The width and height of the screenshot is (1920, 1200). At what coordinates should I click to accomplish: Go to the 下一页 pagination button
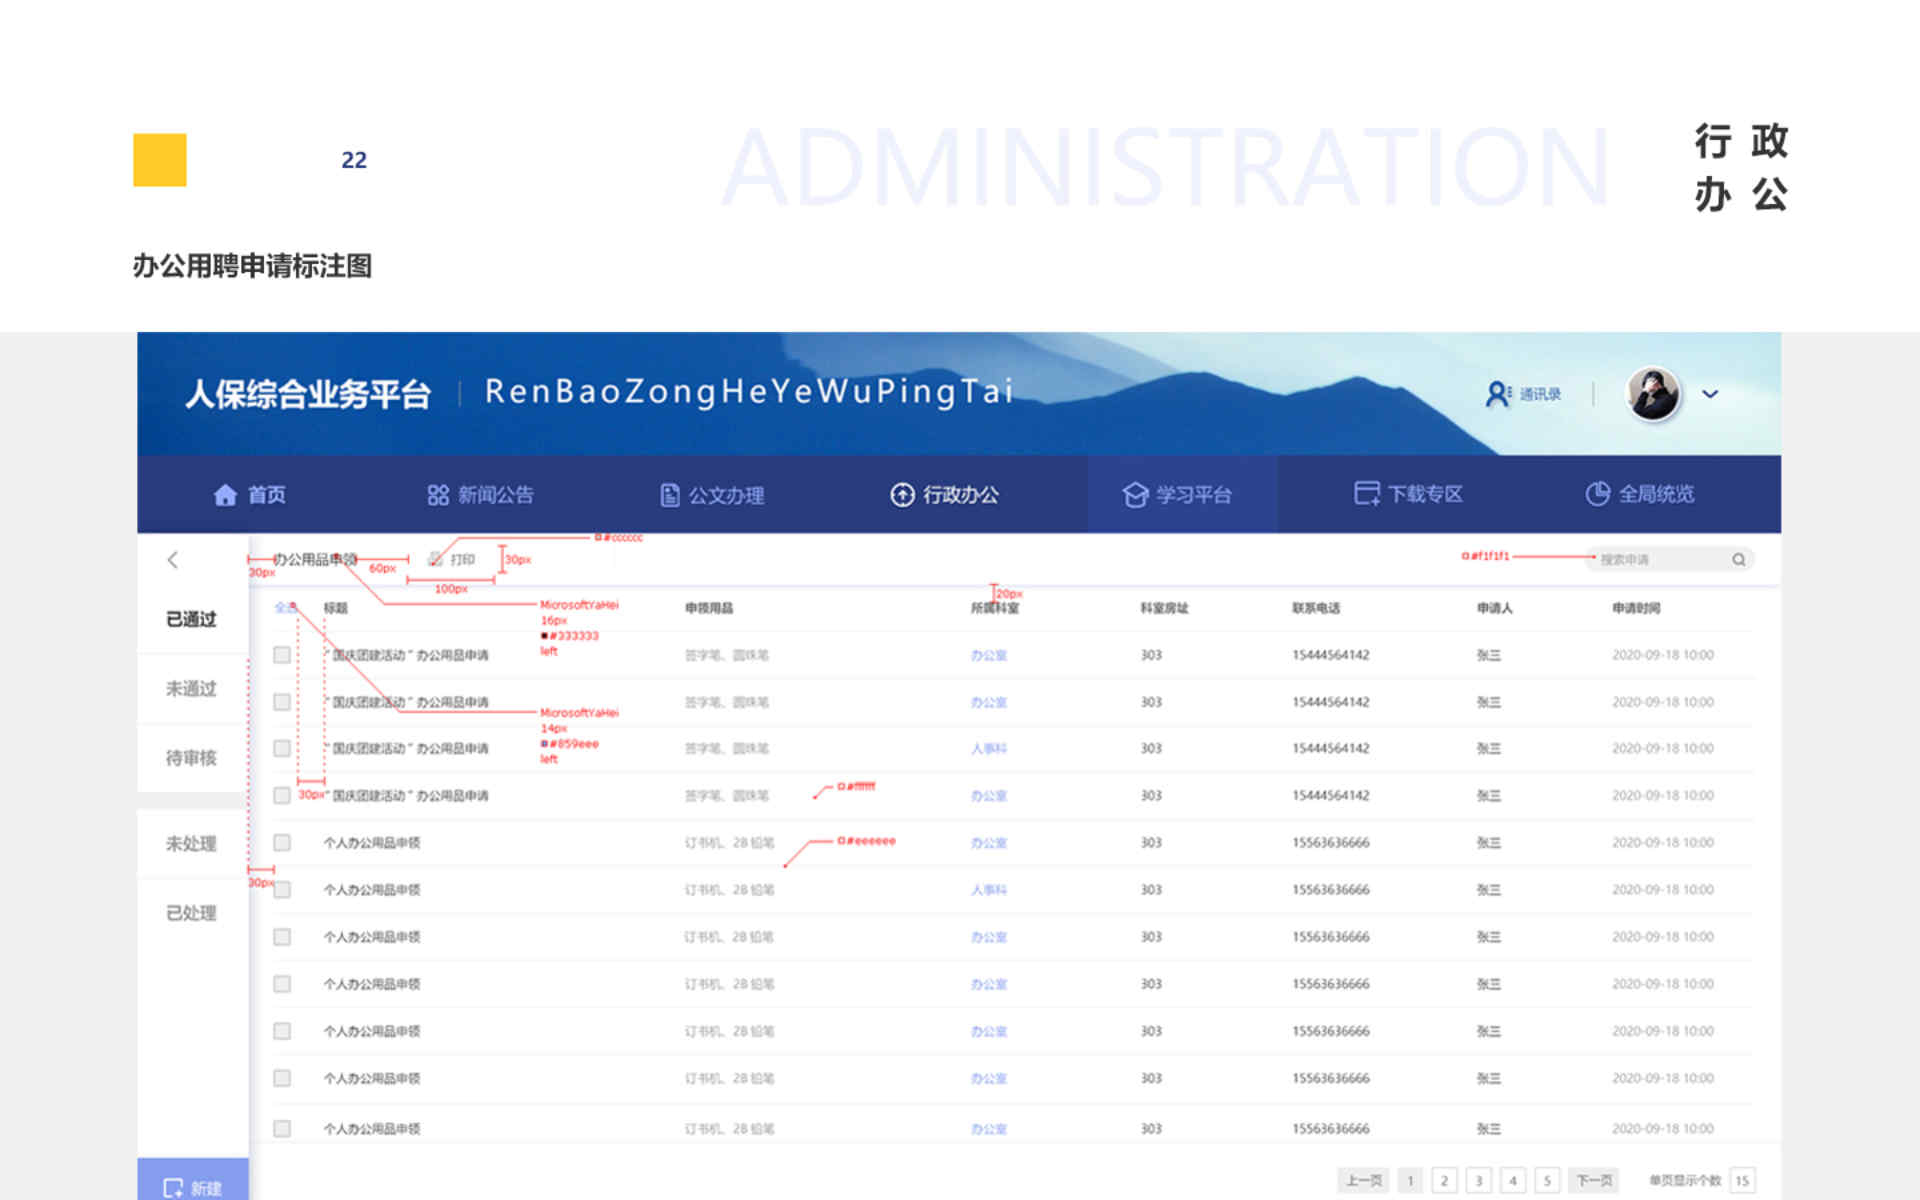(1594, 1181)
